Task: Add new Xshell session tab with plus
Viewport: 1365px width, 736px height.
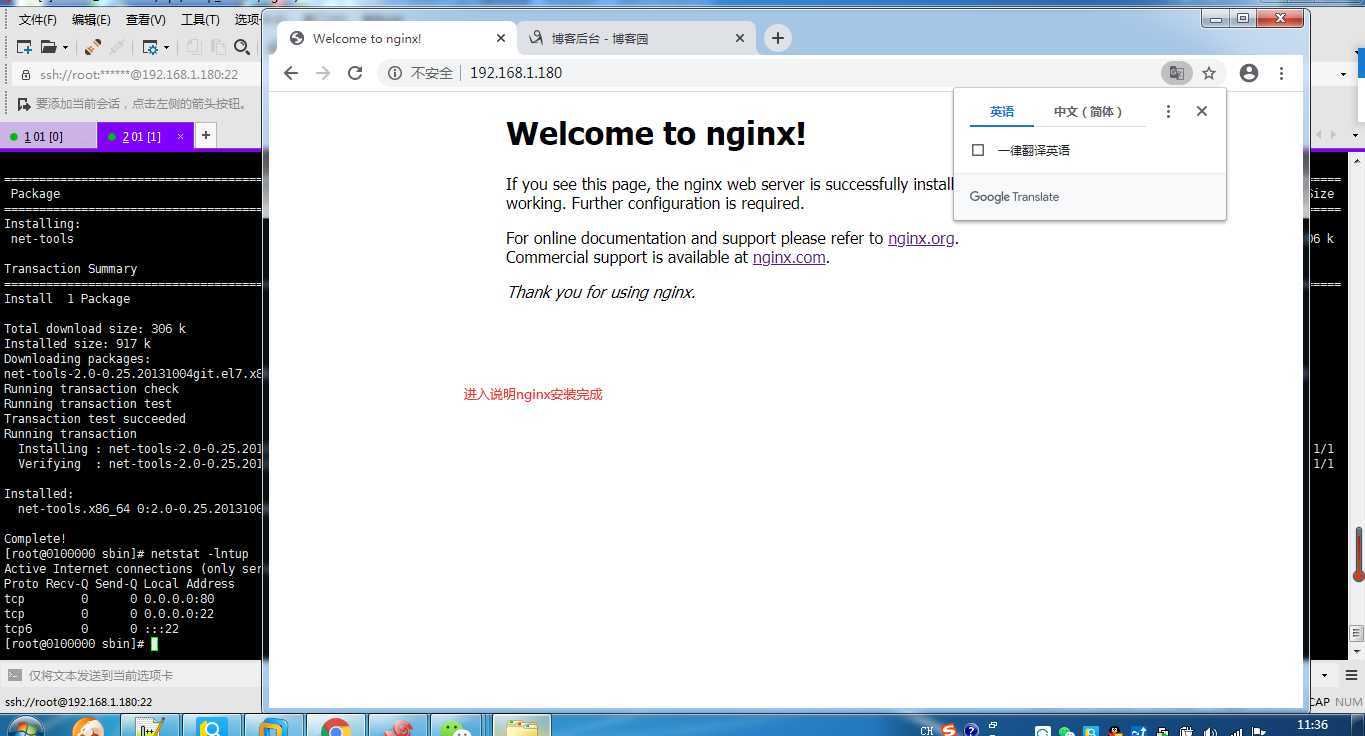Action: coord(205,135)
